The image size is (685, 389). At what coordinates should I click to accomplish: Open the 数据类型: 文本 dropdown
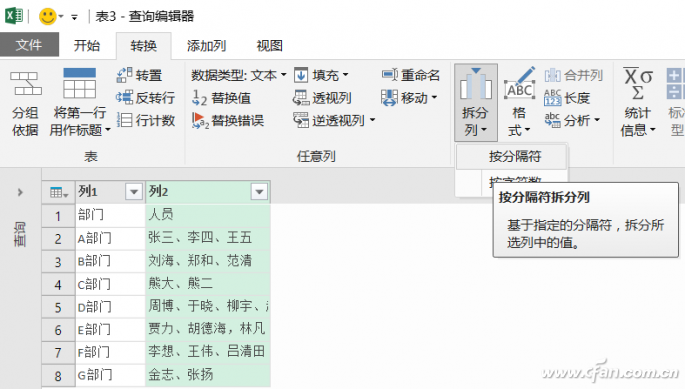[239, 75]
